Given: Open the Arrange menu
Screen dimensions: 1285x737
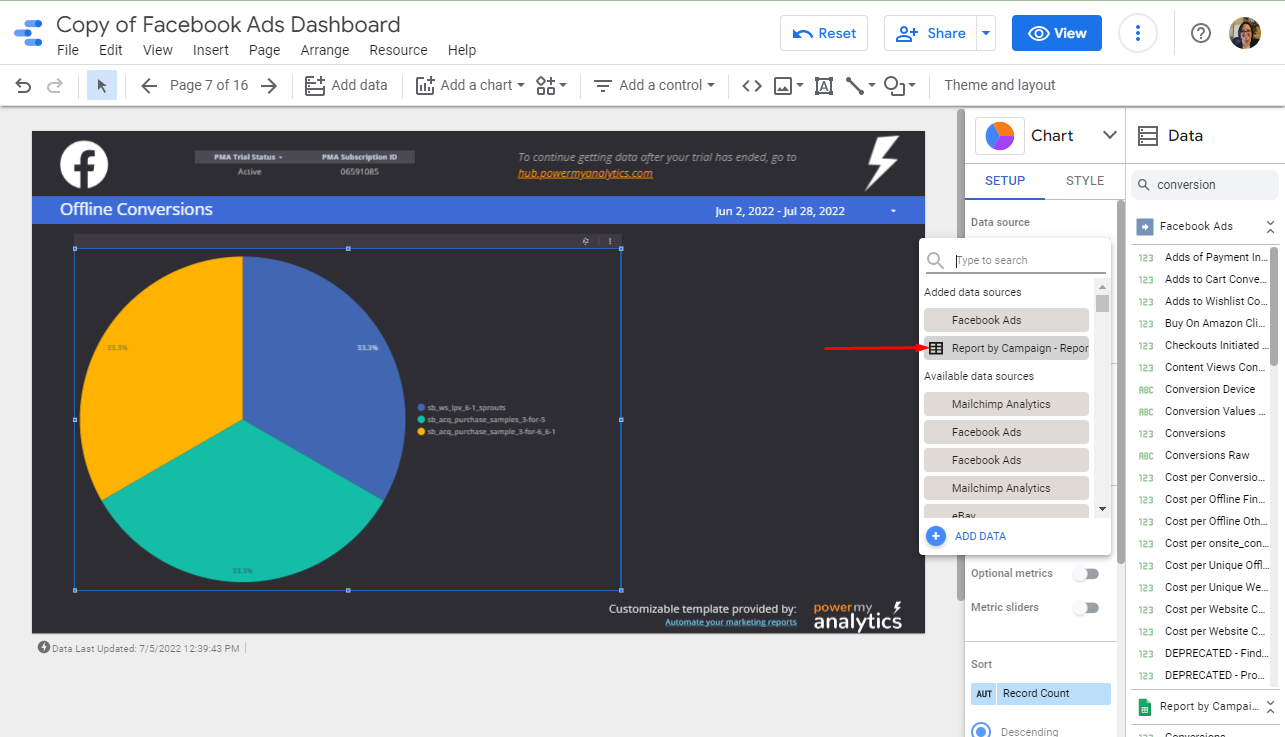Looking at the screenshot, I should [x=325, y=50].
